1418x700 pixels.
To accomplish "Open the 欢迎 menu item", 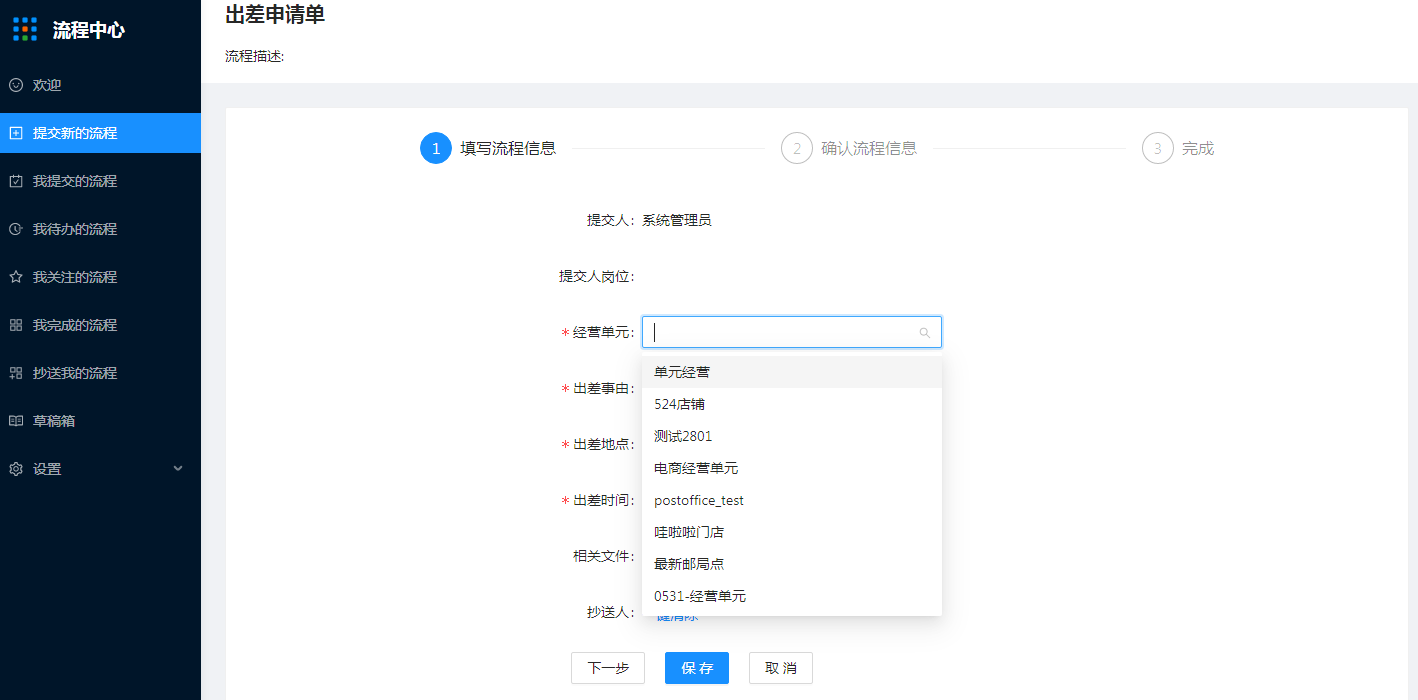I will pos(100,85).
